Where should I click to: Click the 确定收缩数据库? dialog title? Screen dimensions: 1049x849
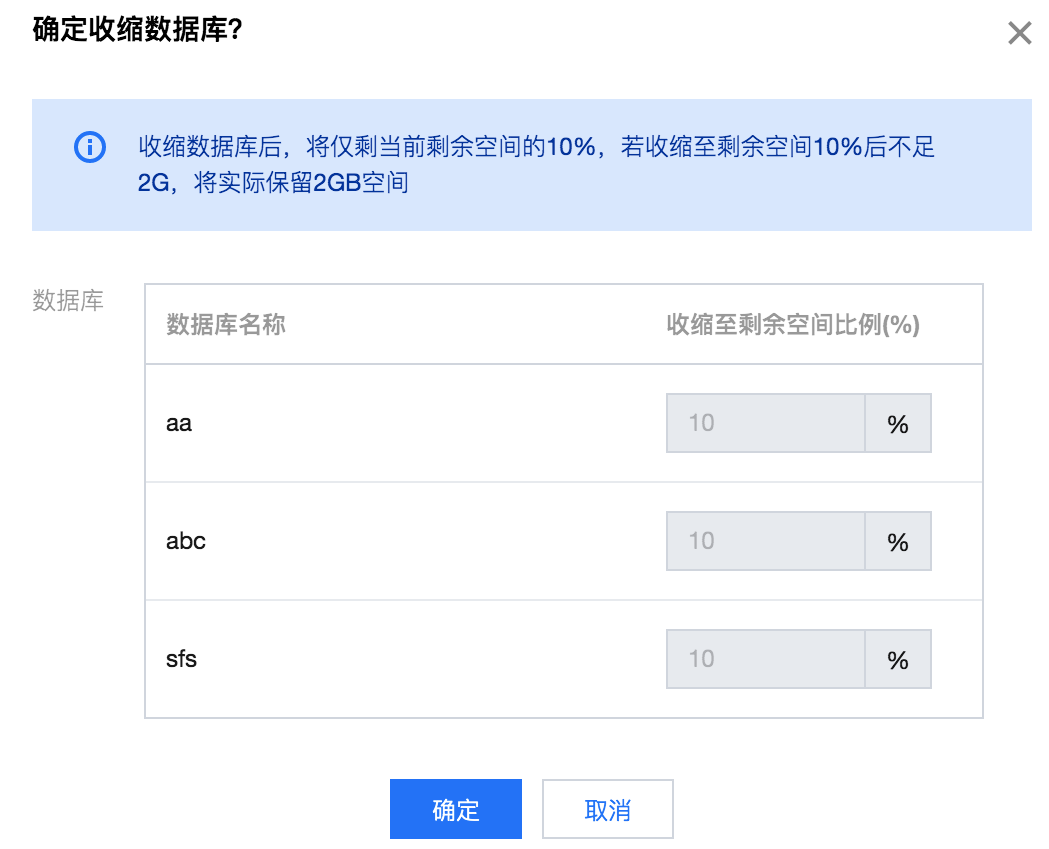(x=137, y=30)
